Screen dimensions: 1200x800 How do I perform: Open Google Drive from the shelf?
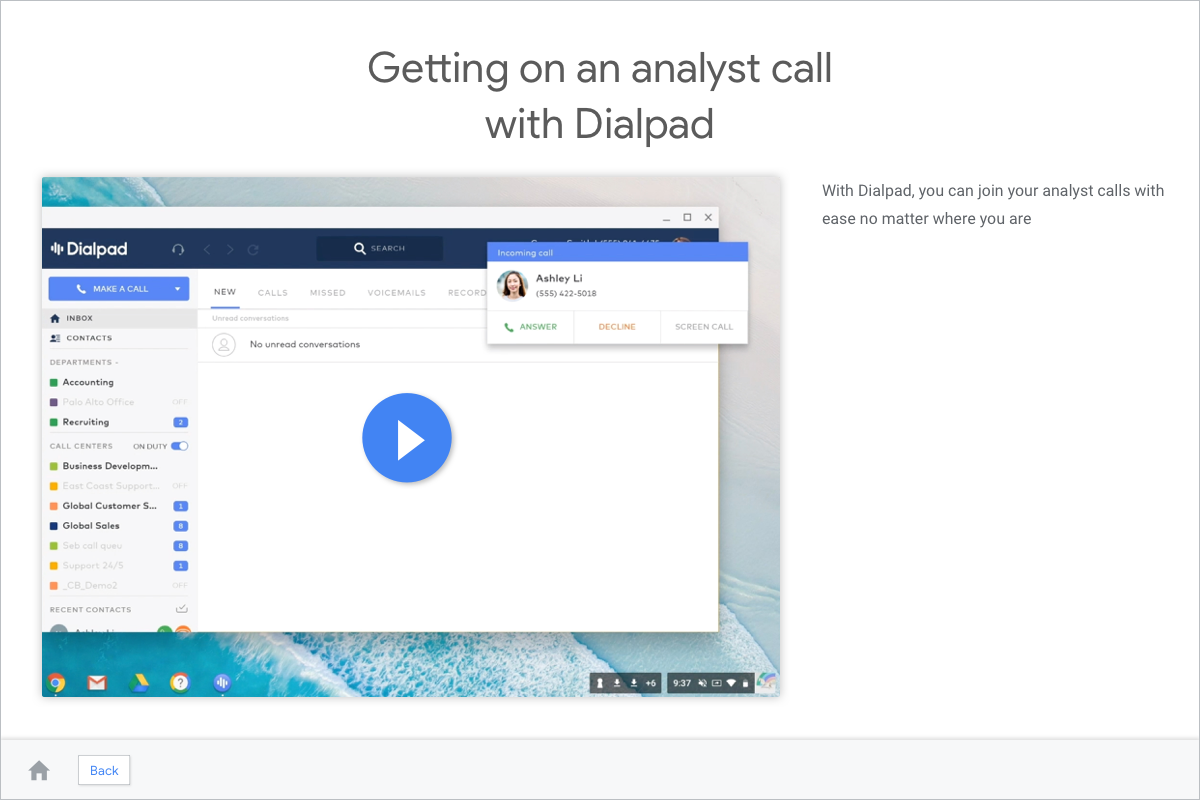(x=138, y=683)
